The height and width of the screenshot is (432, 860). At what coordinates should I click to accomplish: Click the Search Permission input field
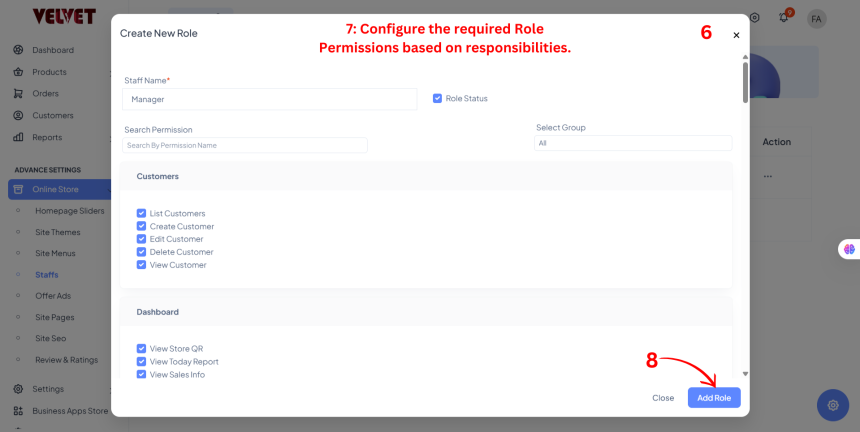[x=245, y=146]
